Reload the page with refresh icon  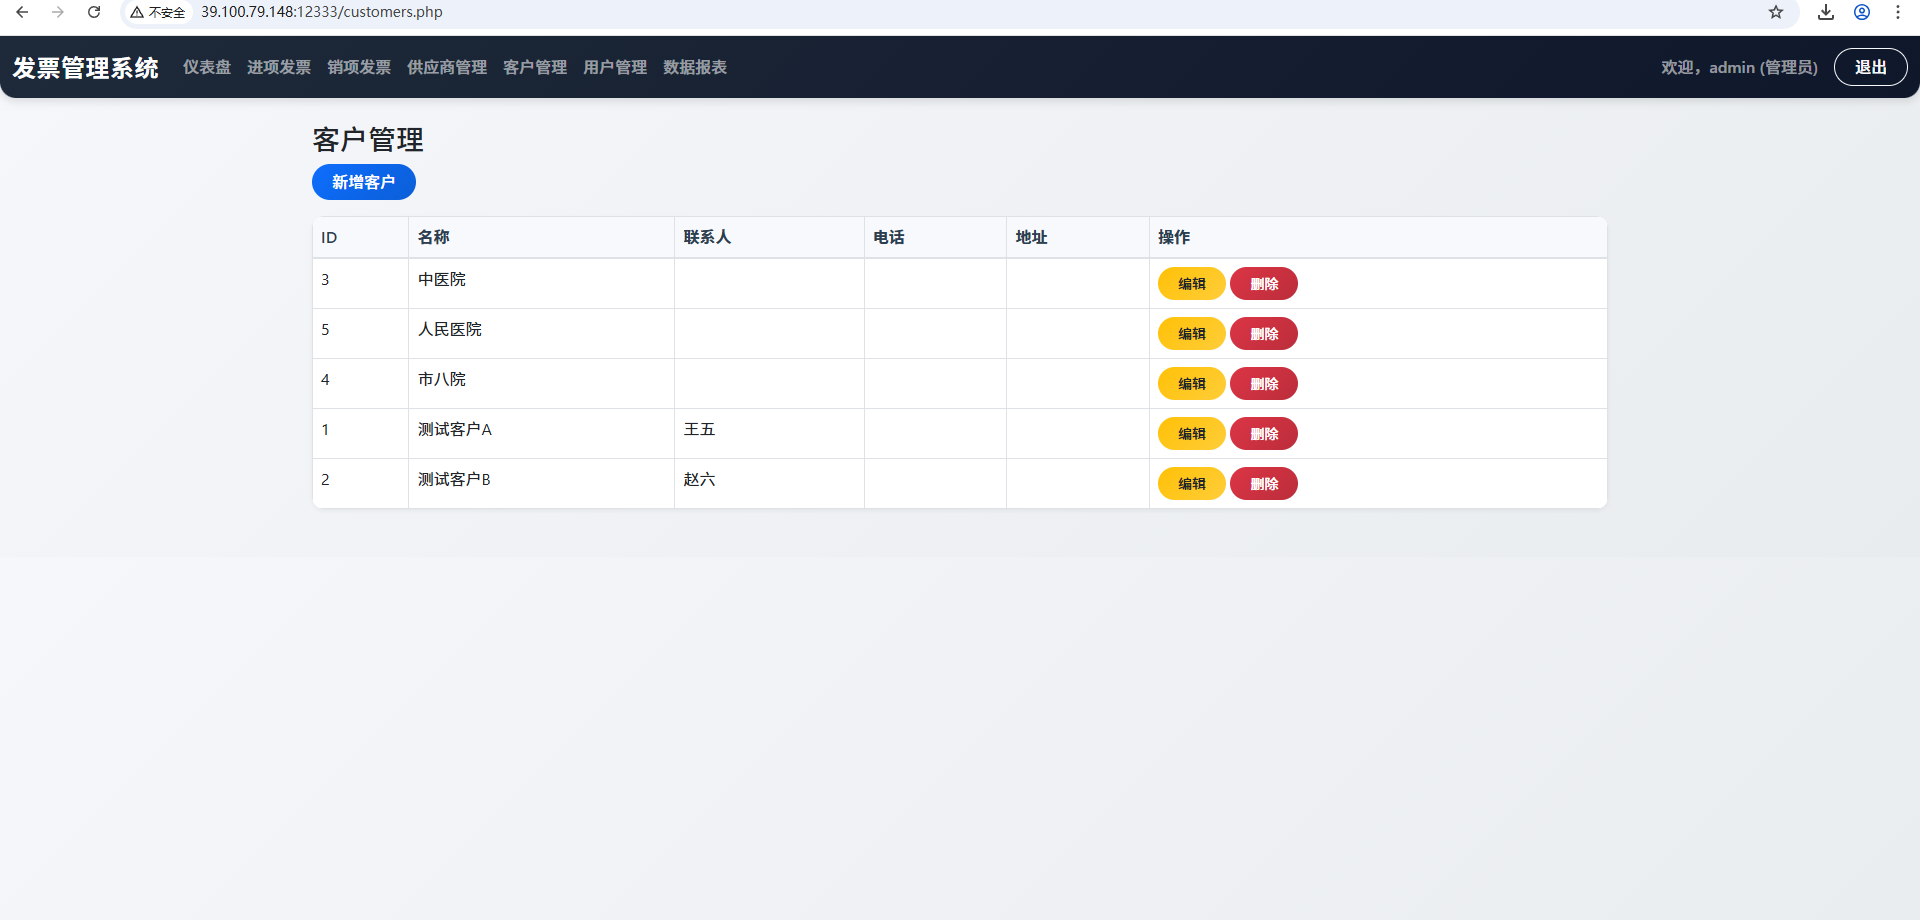[94, 12]
